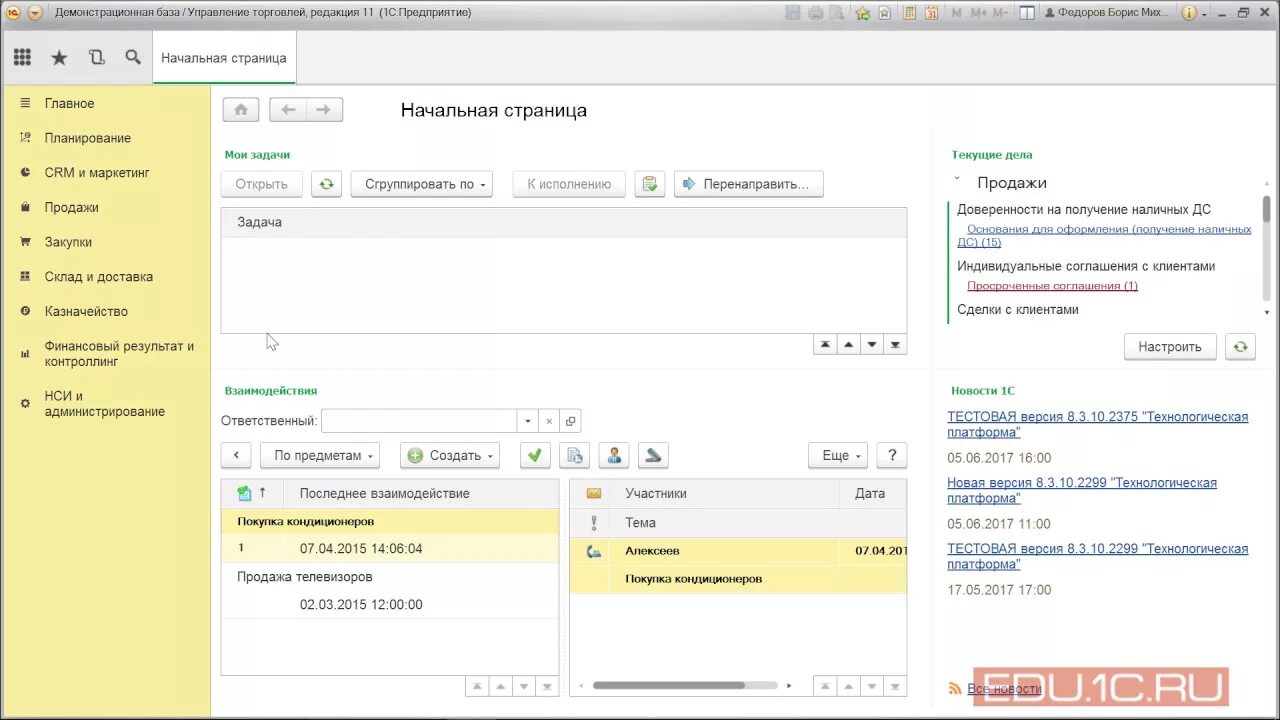This screenshot has width=1280, height=720.
Task: Expand the Ответственный field dropdown arrow
Action: 529,421
